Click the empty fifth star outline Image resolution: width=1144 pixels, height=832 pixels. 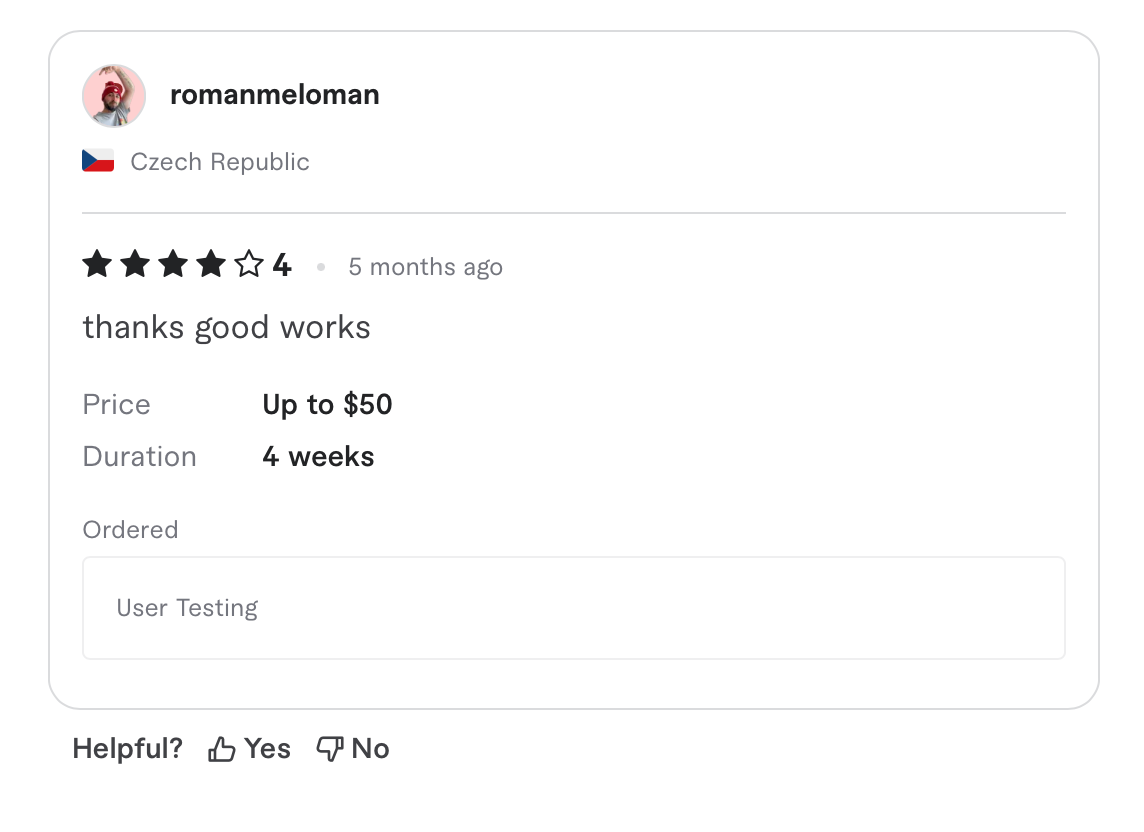coord(248,264)
